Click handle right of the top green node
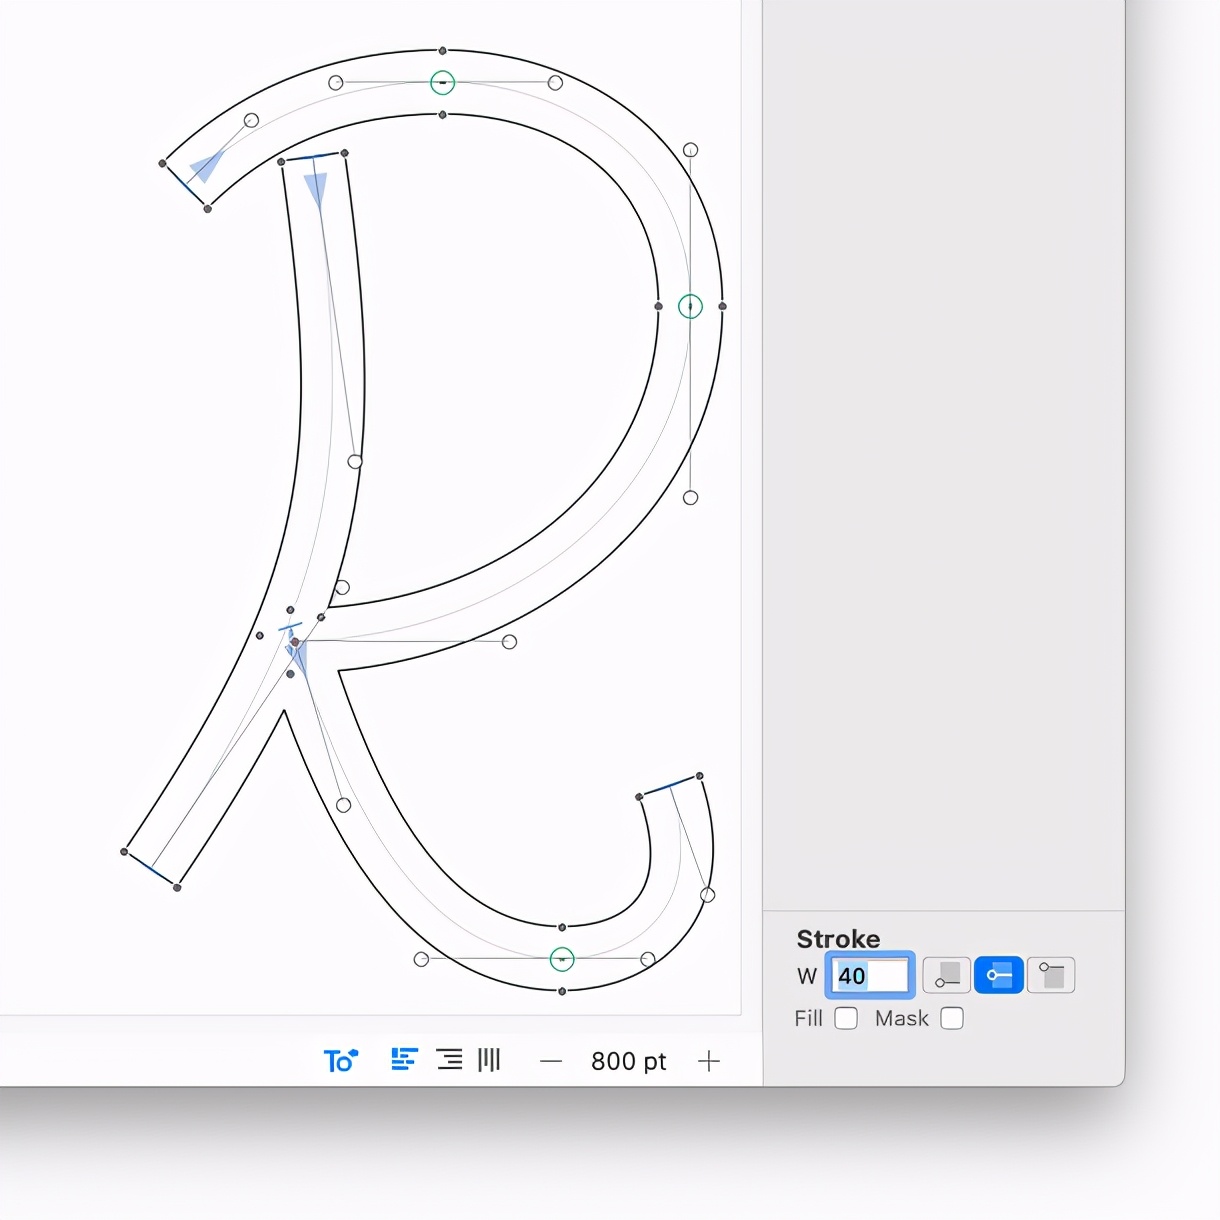 coord(555,83)
